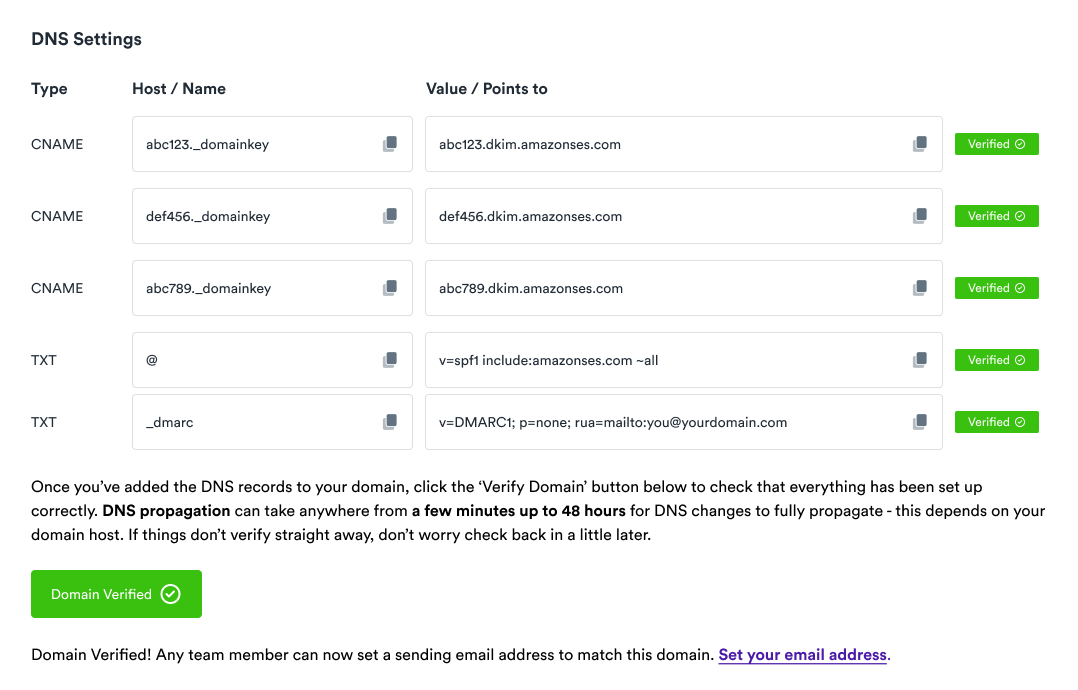Image resolution: width=1078 pixels, height=690 pixels.
Task: Copy the _dmarc host name
Action: tap(390, 422)
